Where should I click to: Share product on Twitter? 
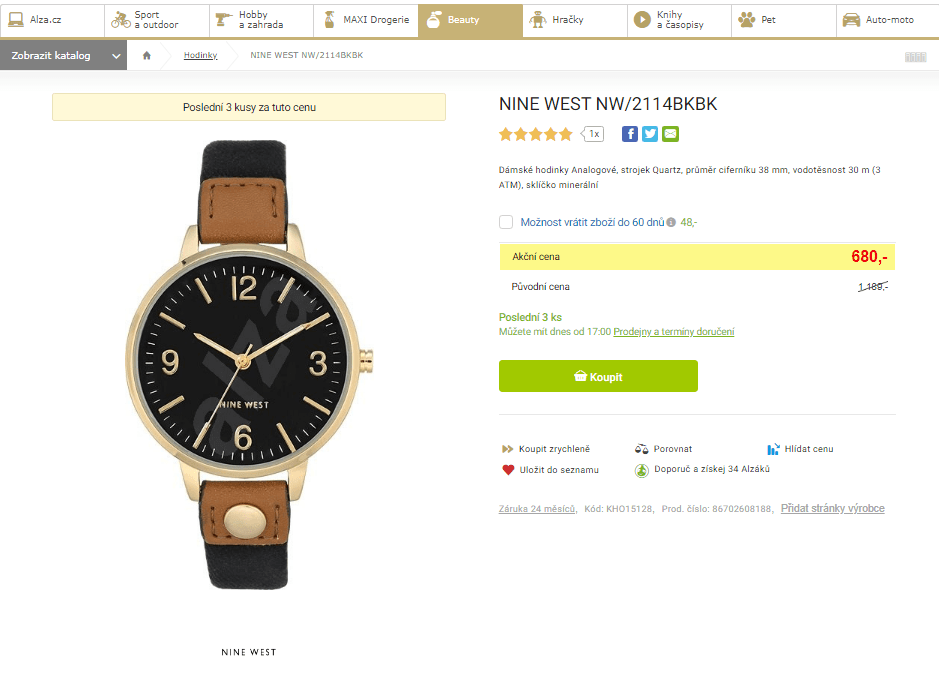coord(650,134)
